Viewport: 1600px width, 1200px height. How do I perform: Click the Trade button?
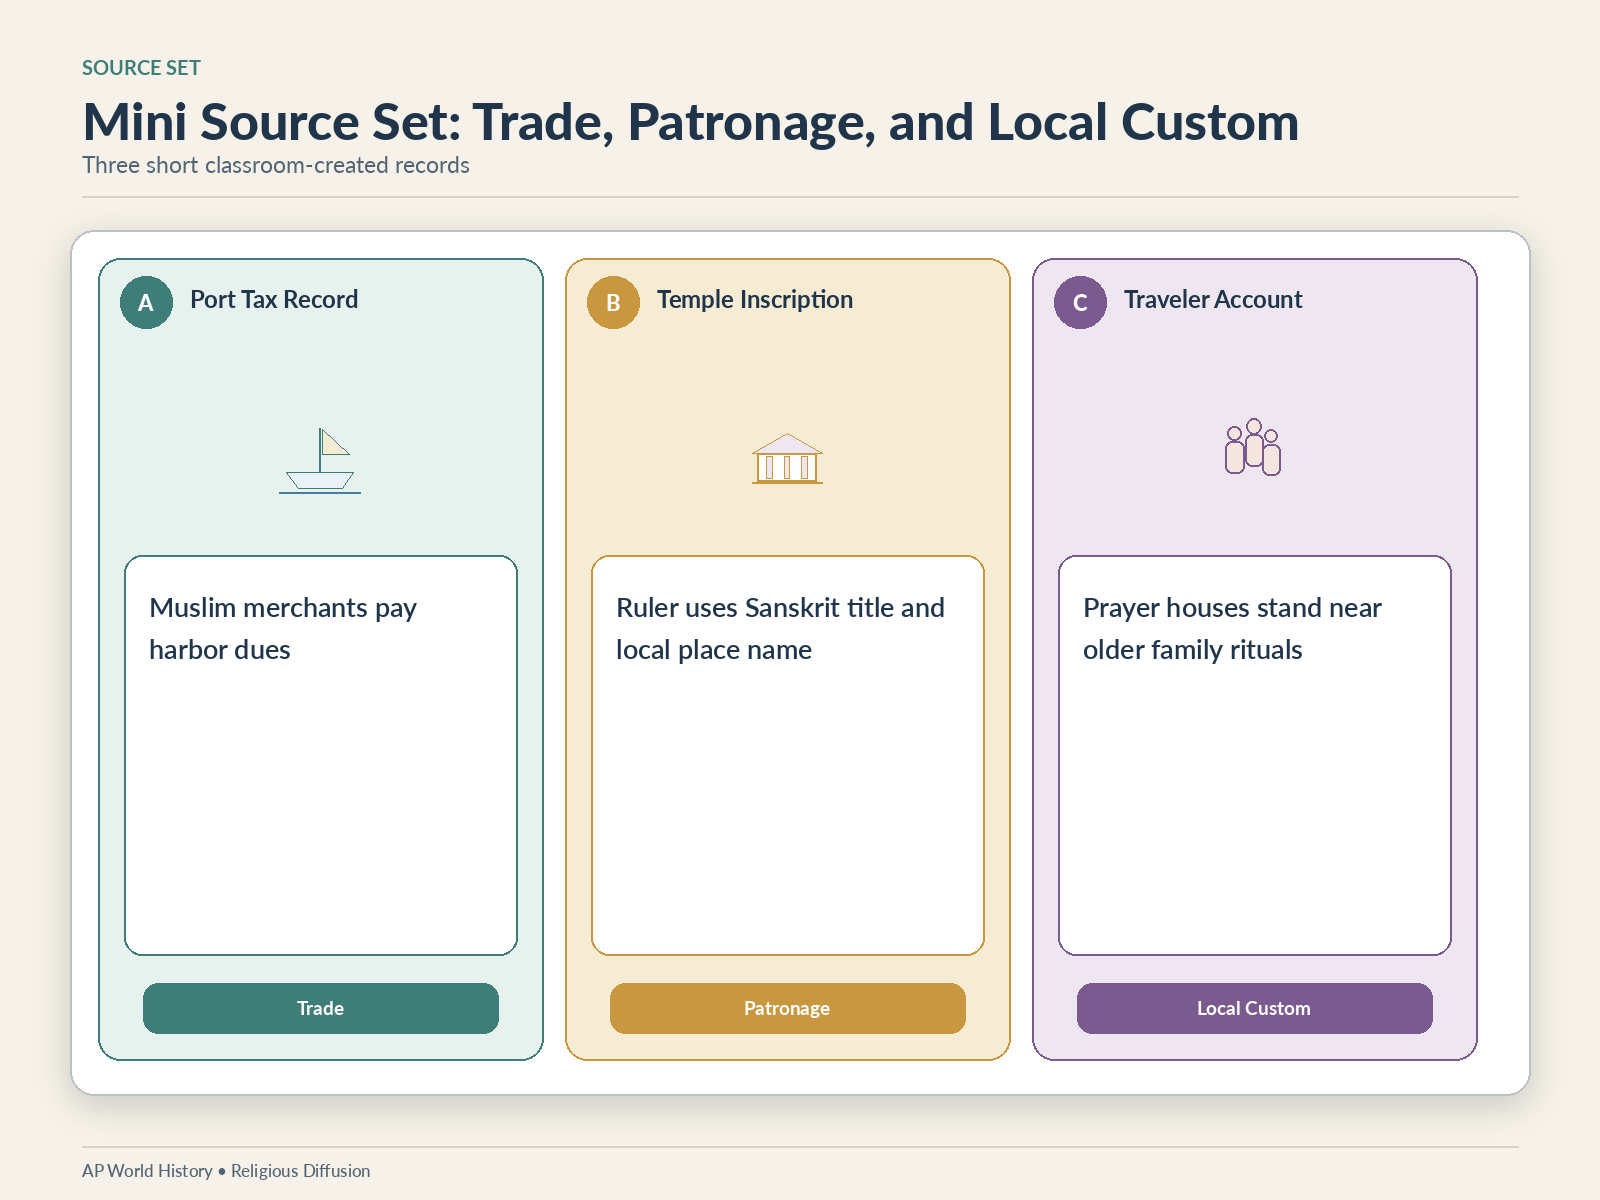(321, 1008)
